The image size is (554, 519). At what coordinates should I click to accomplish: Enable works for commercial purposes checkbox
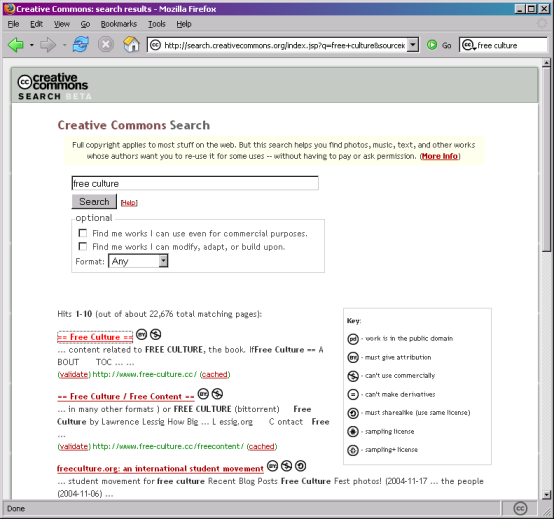tap(83, 233)
